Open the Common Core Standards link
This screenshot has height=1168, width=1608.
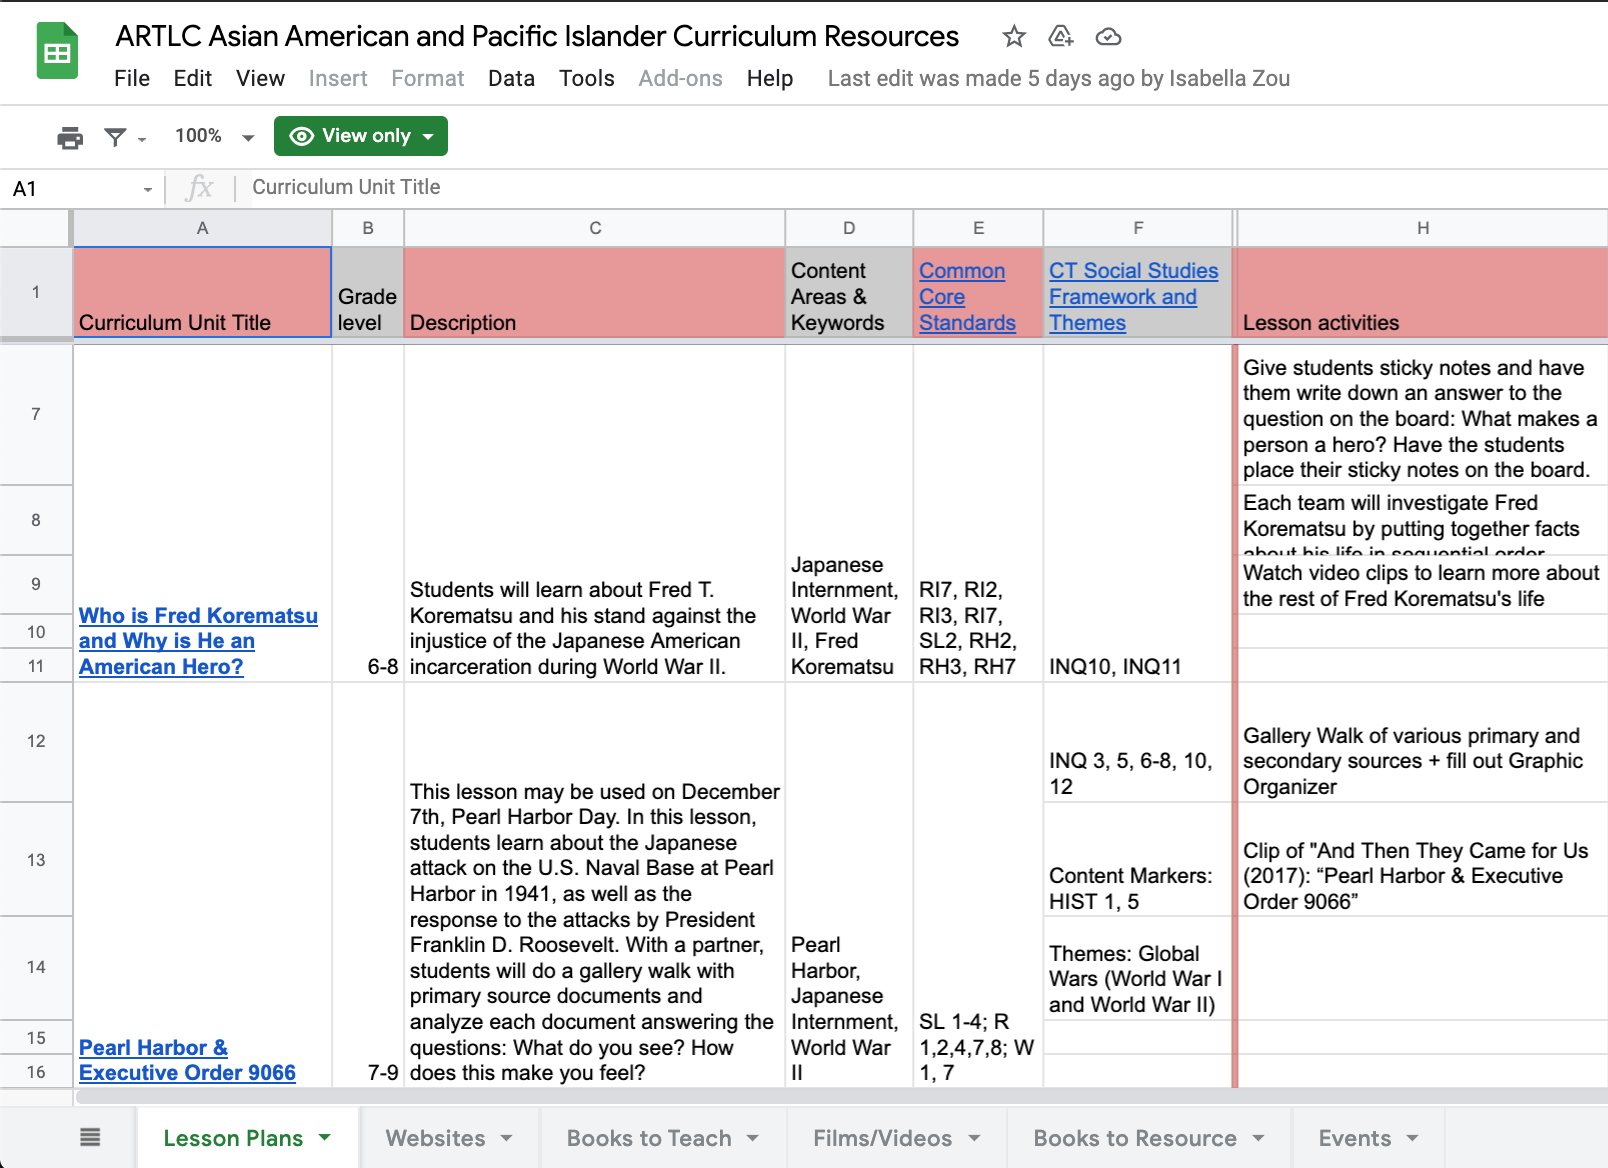[967, 297]
